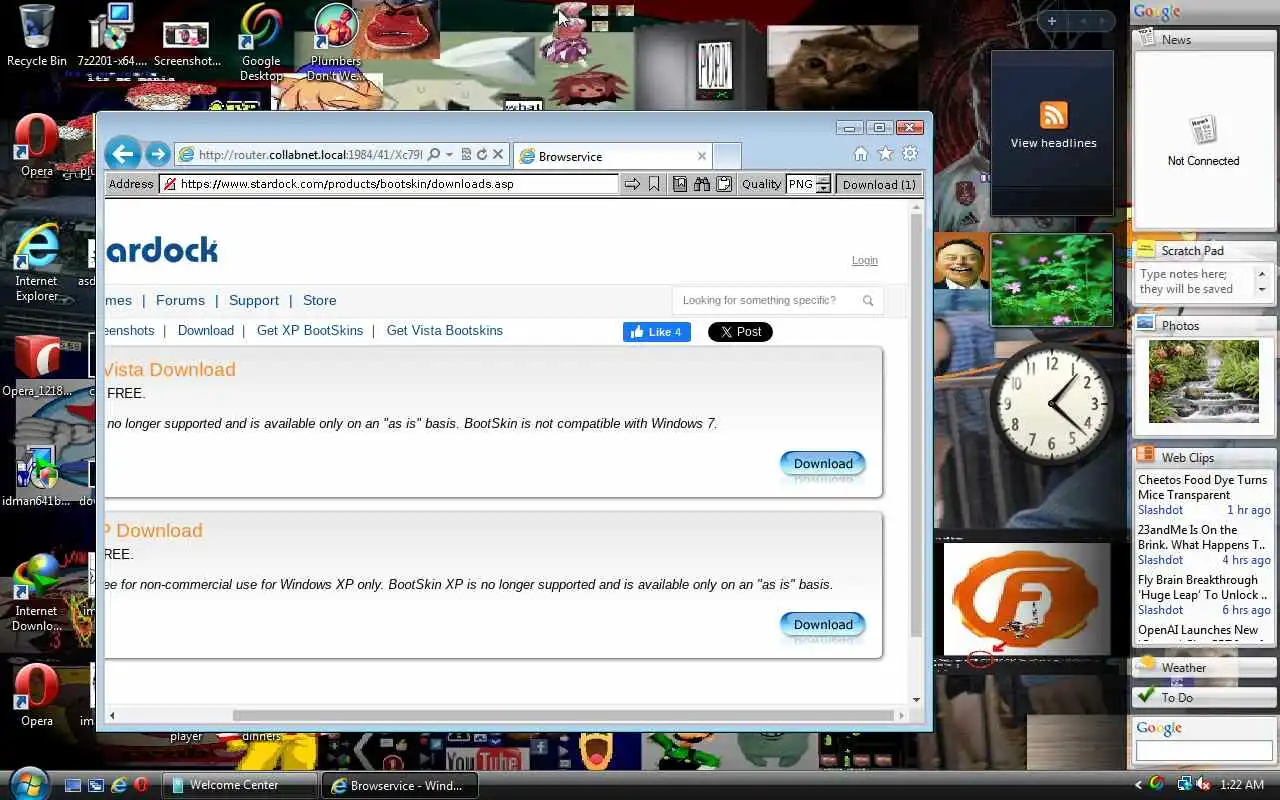Click the Quality stepper arrows
This screenshot has height=800, width=1280.
click(x=823, y=184)
